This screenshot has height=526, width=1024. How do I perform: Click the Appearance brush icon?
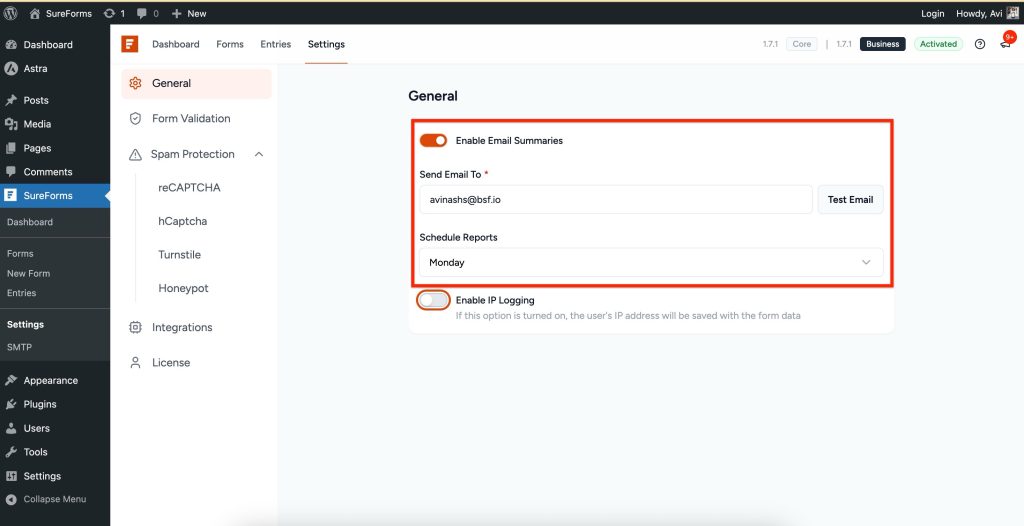pos(10,380)
